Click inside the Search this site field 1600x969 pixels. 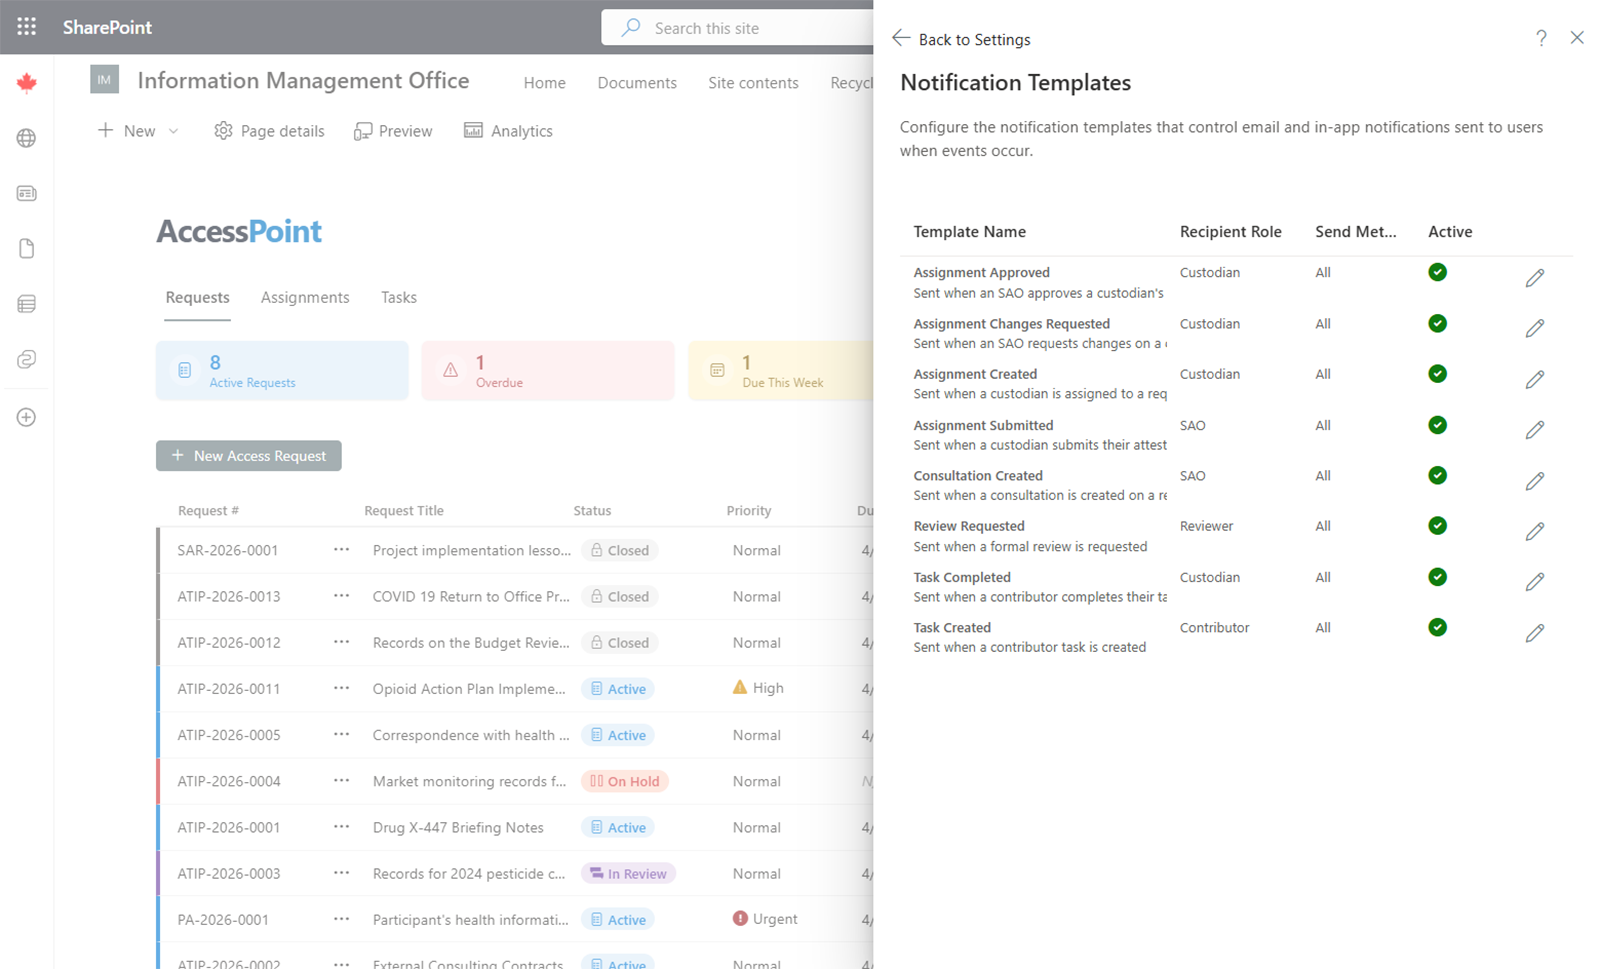click(x=740, y=27)
